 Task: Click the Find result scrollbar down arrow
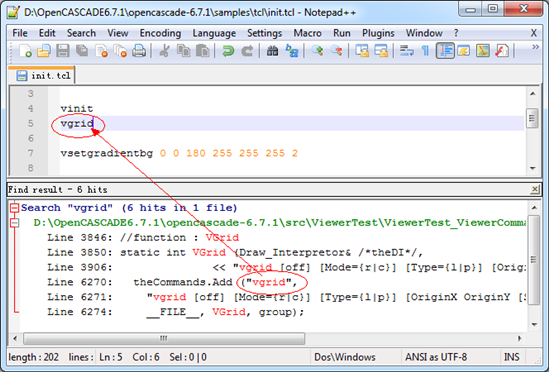coord(534,324)
